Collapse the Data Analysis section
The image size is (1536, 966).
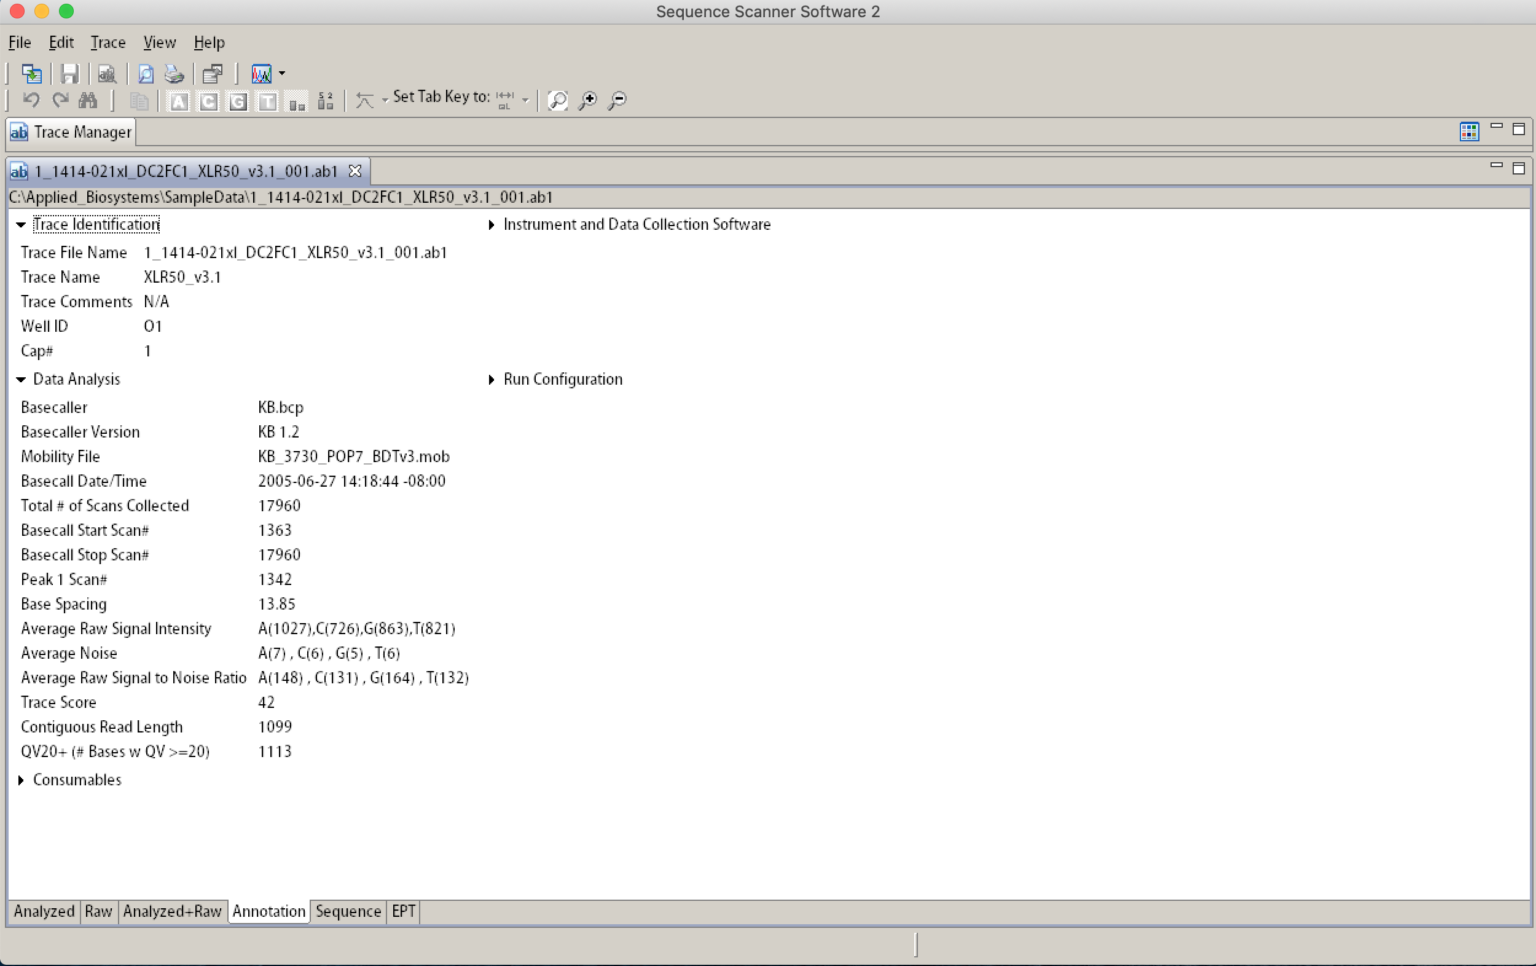tap(21, 379)
